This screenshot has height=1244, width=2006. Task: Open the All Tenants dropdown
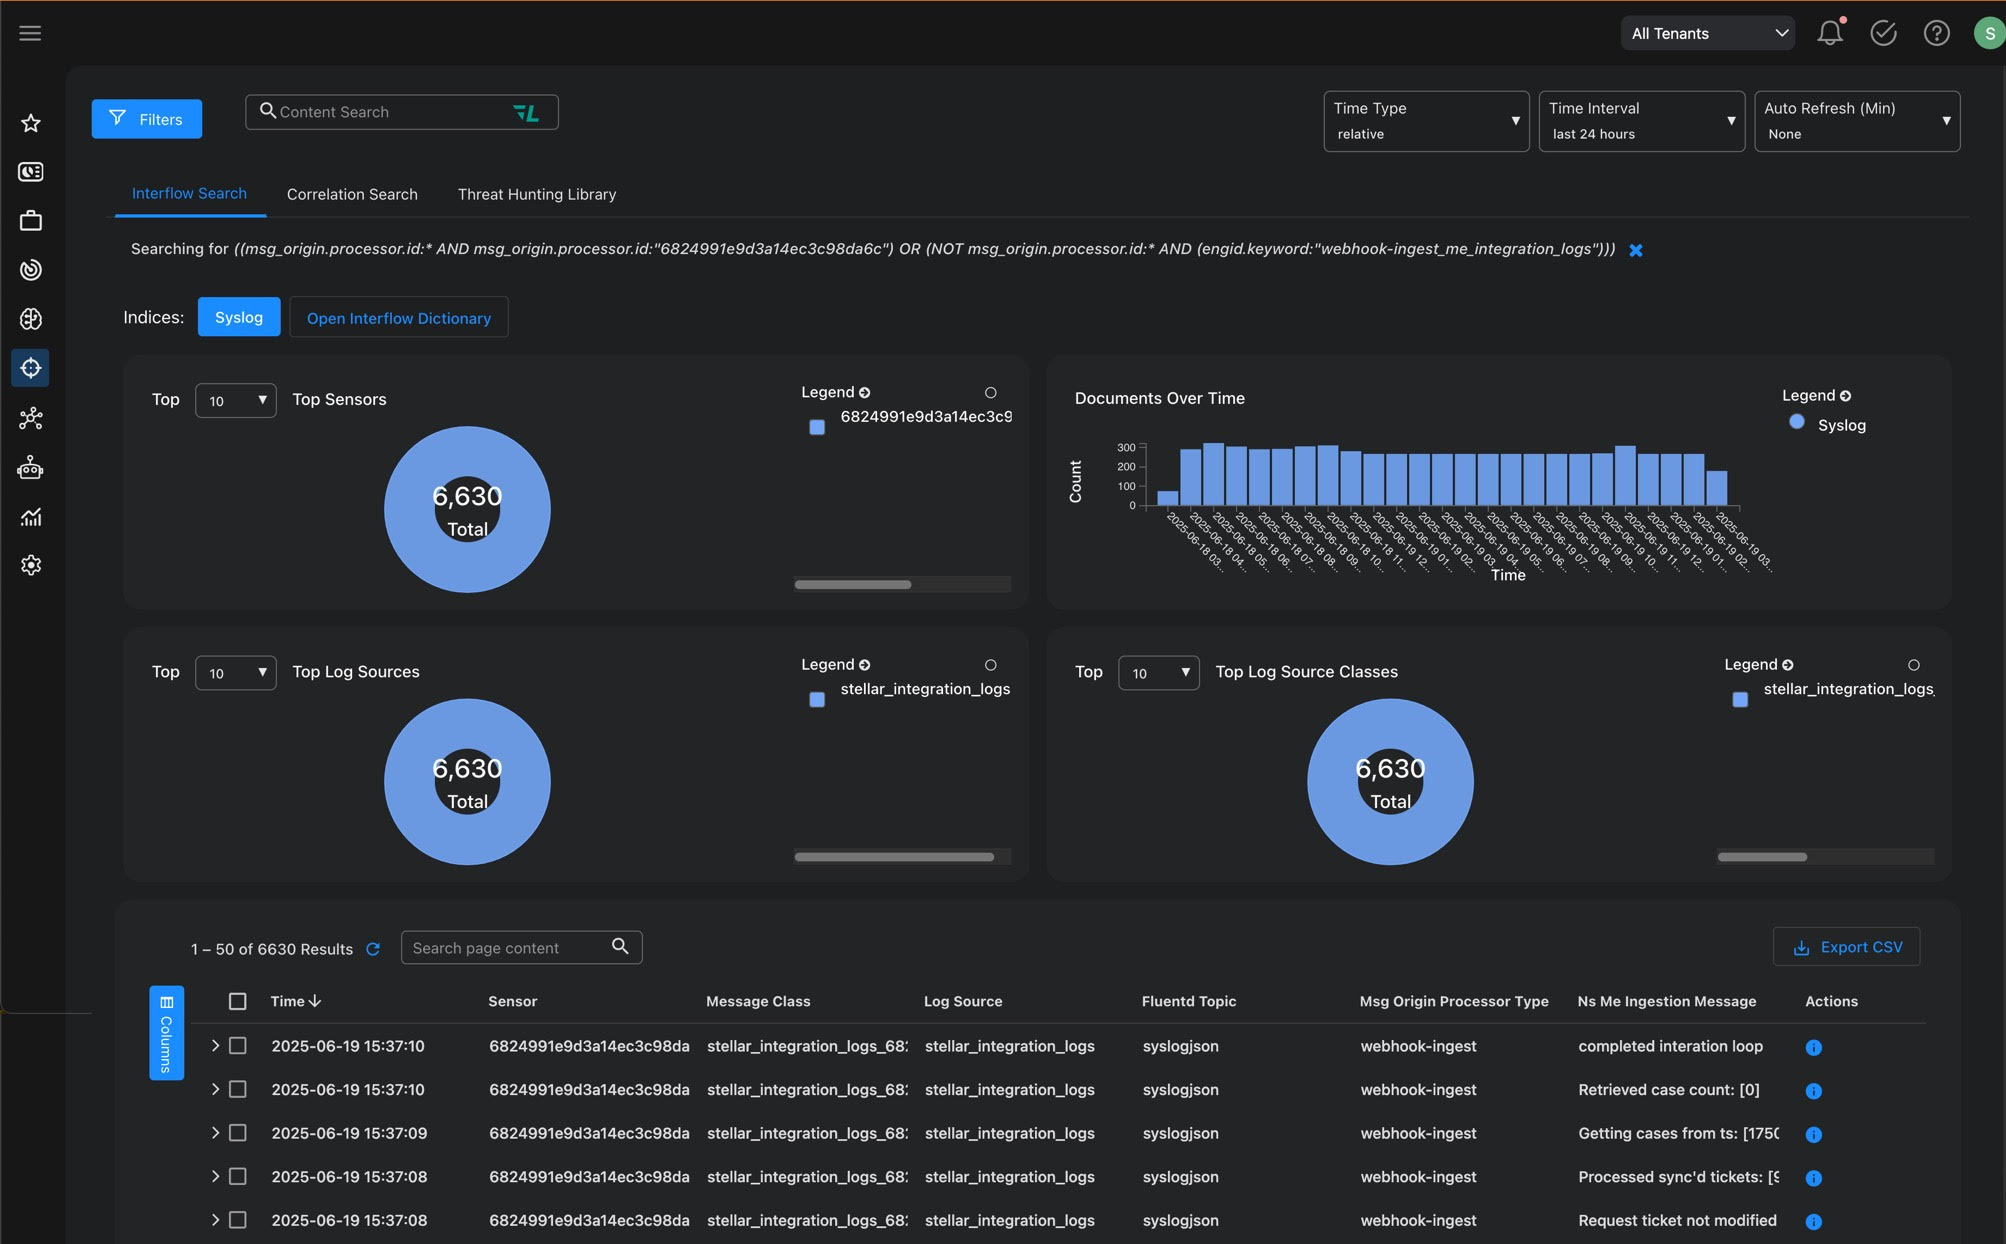(x=1707, y=33)
